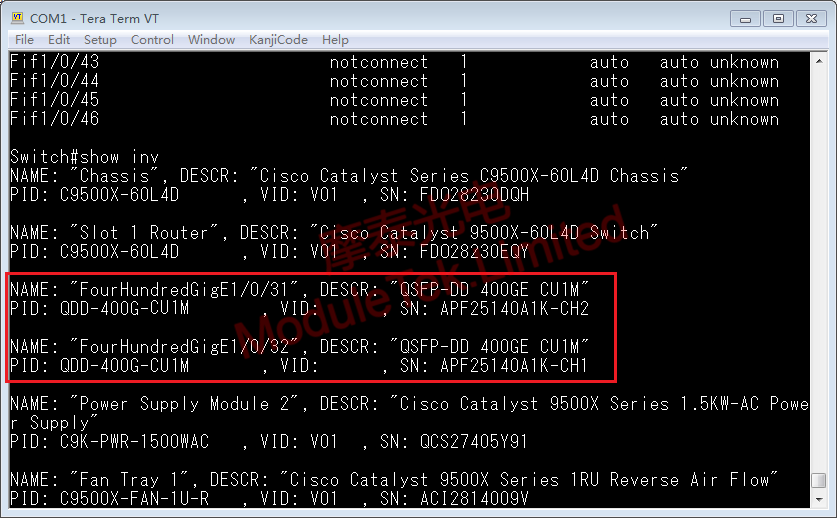Click the name FourHundredGigE1/0/32
The height and width of the screenshot is (518, 837).
[x=184, y=347]
